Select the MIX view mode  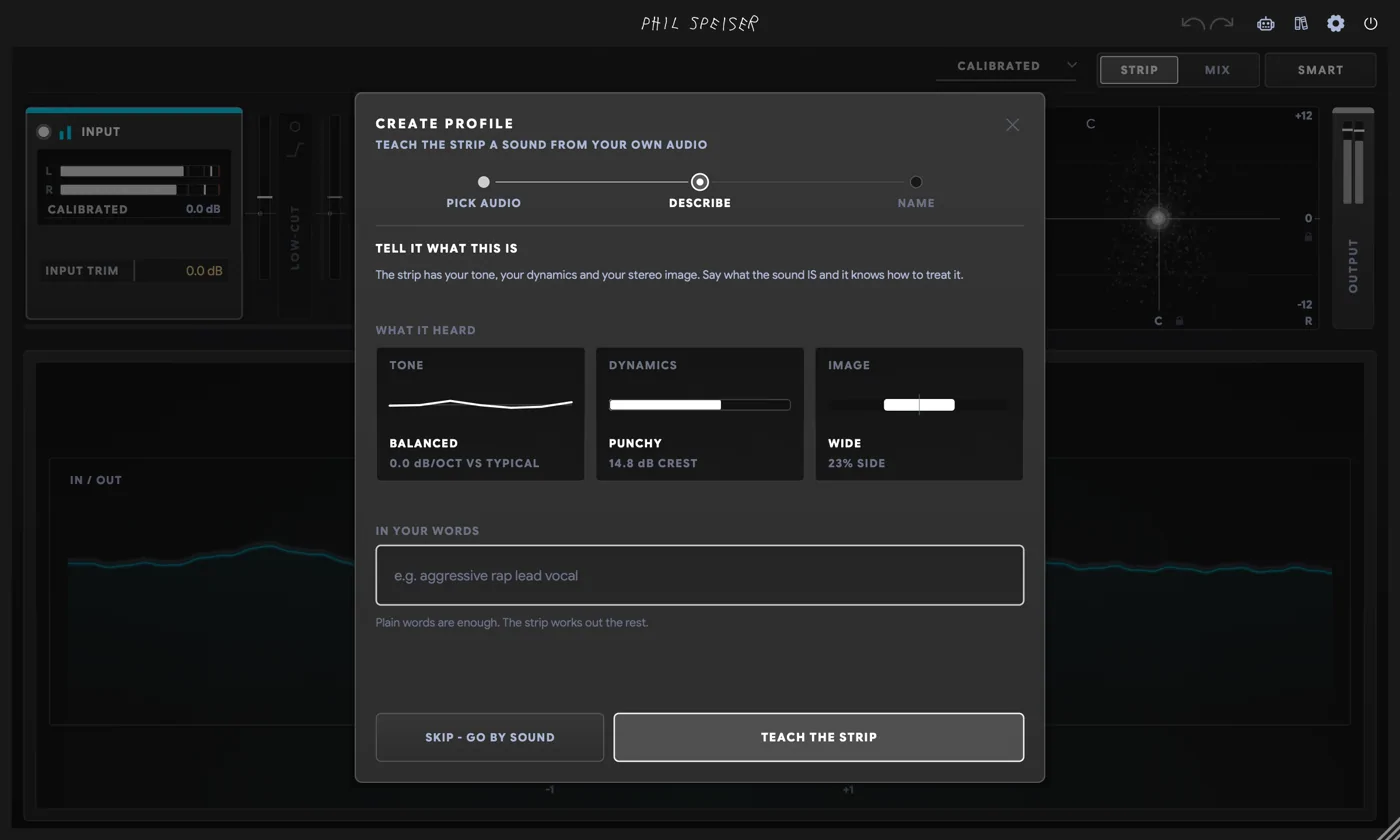(1217, 70)
